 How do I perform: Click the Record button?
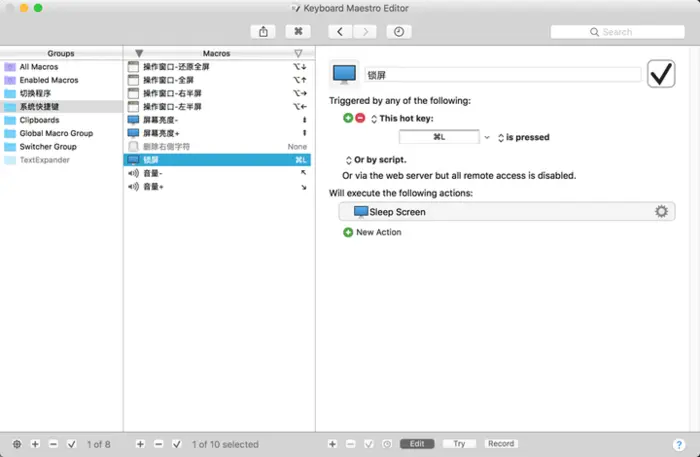tap(501, 444)
